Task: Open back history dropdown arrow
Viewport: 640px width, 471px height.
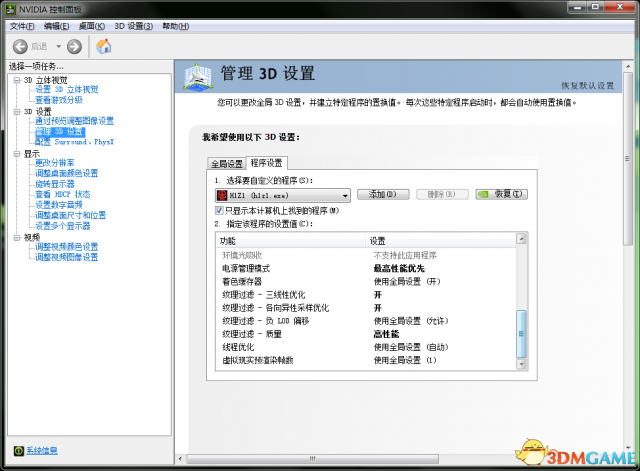Action: [58, 47]
